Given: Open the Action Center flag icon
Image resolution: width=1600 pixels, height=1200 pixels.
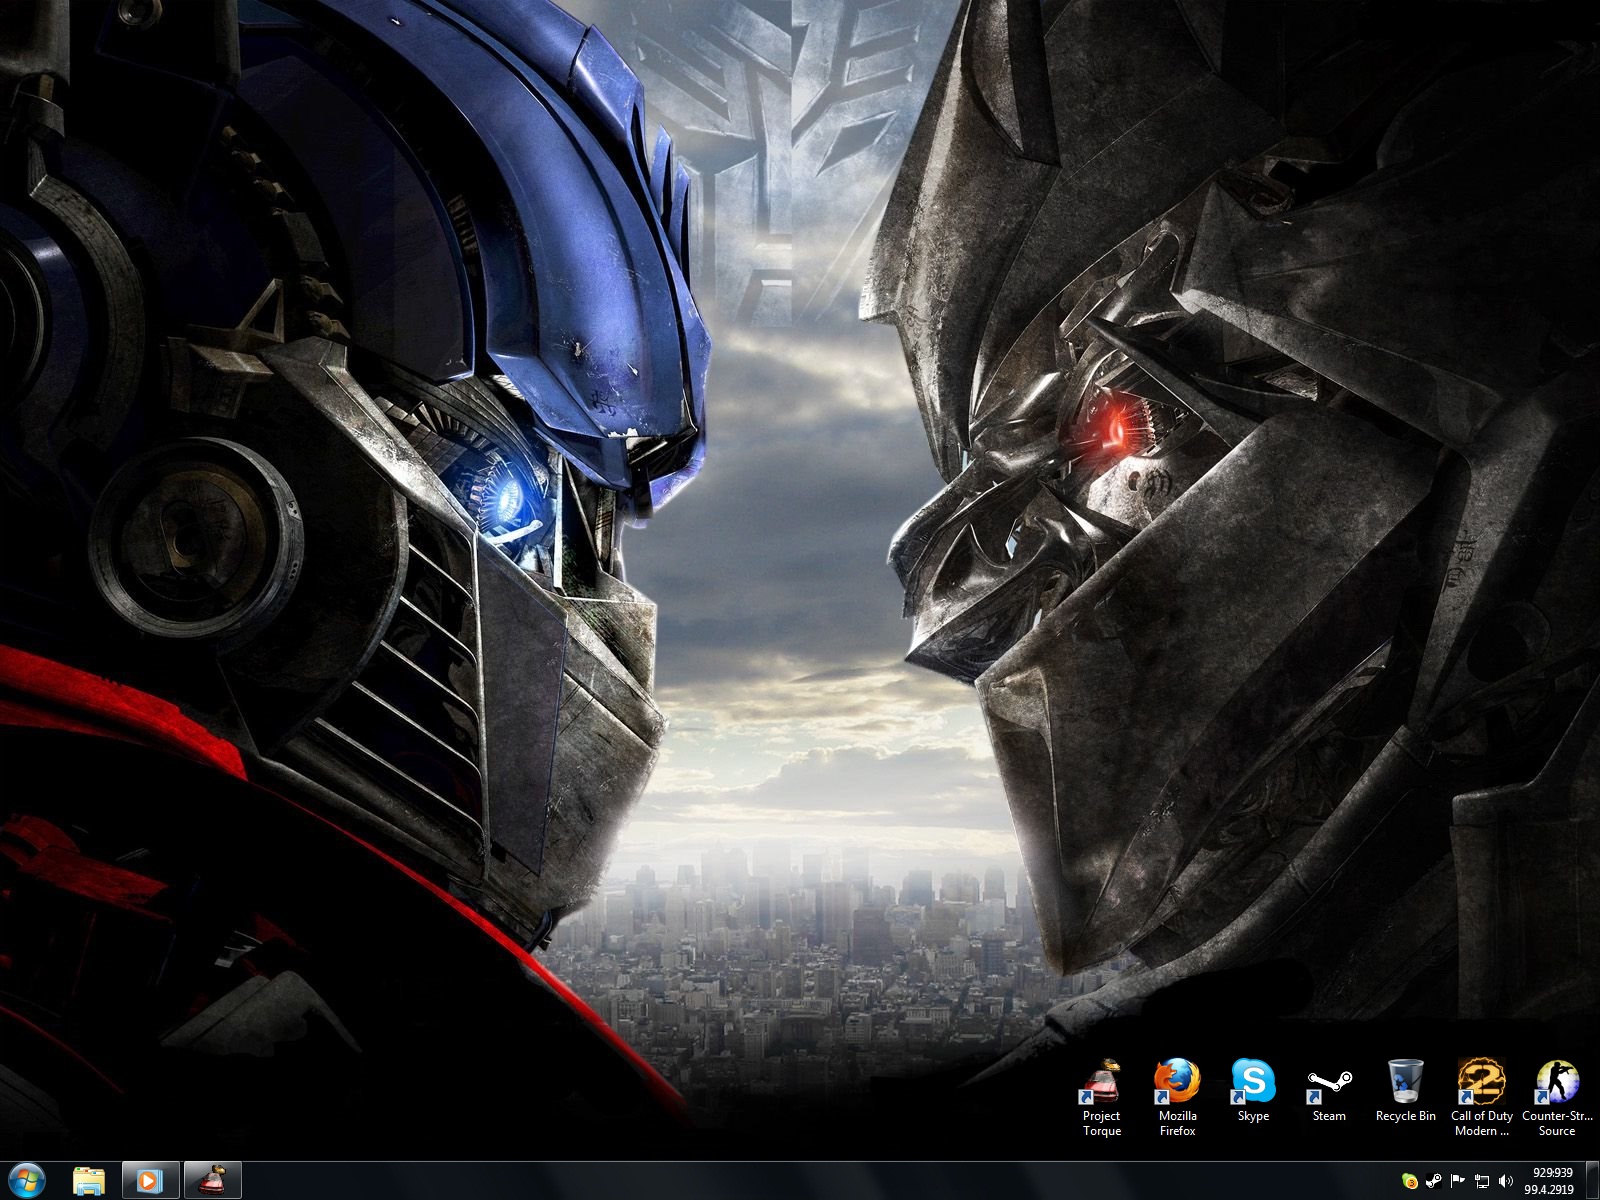Looking at the screenshot, I should pos(1457,1181).
